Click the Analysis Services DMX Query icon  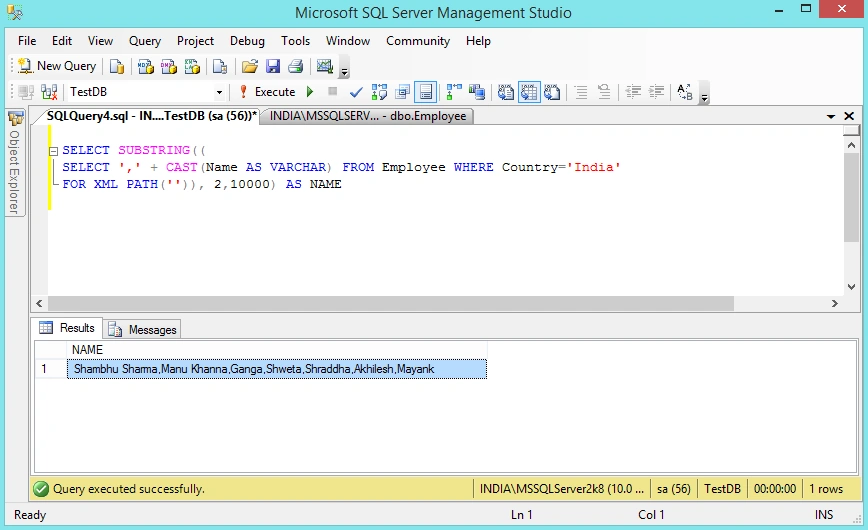169,66
